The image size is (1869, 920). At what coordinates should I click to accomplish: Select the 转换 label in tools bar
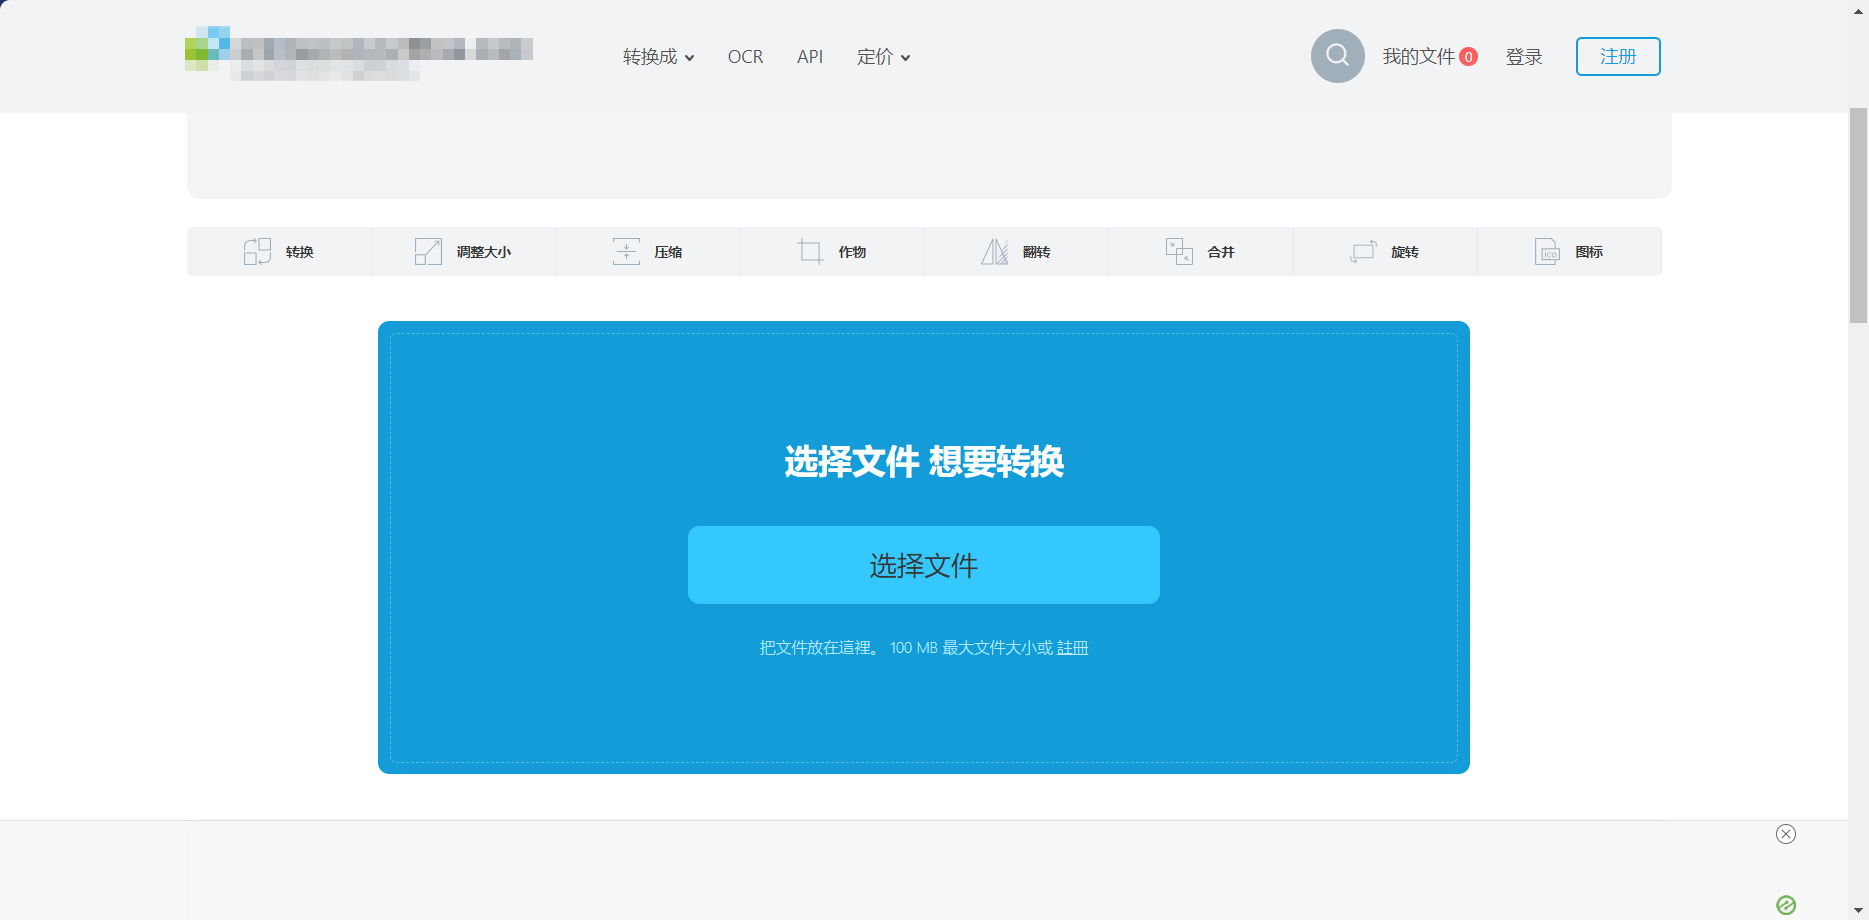click(x=299, y=252)
